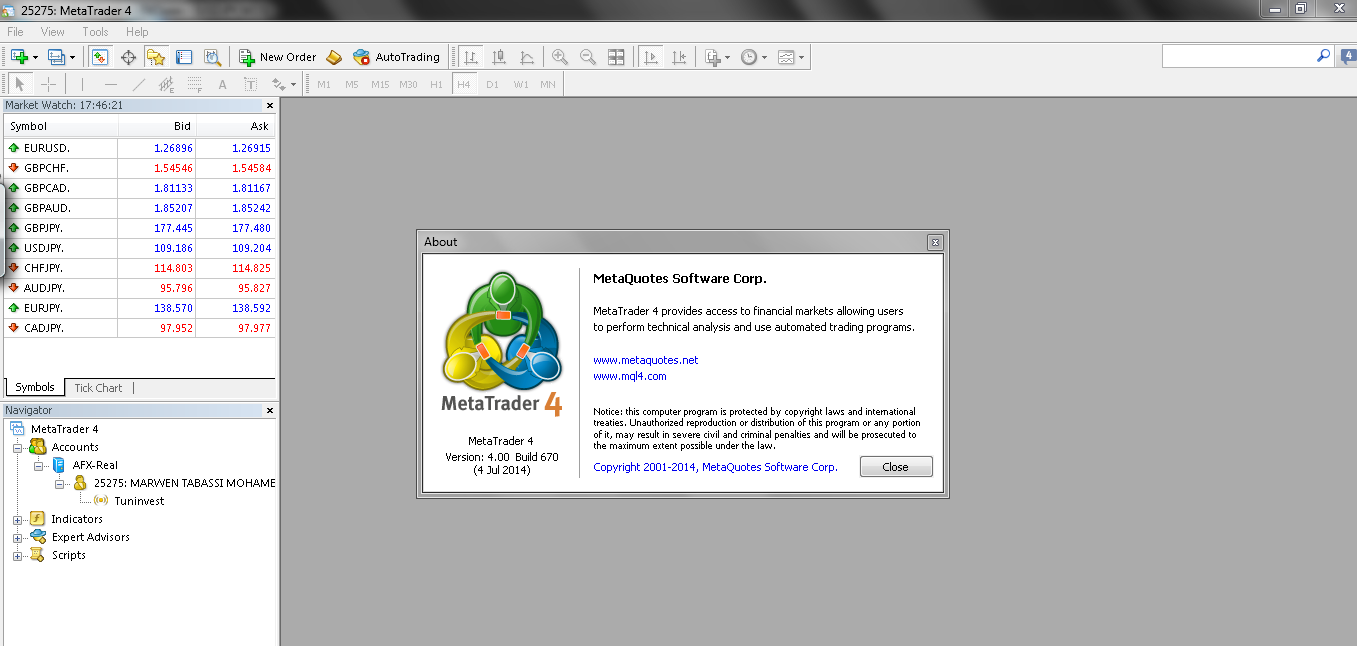Switch to the Tick Chart tab
This screenshot has width=1357, height=646.
point(98,388)
